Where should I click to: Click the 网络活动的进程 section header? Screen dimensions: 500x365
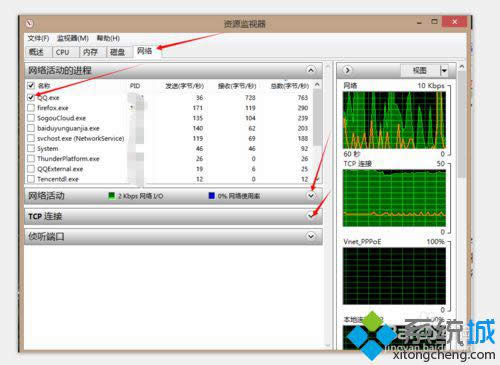173,70
